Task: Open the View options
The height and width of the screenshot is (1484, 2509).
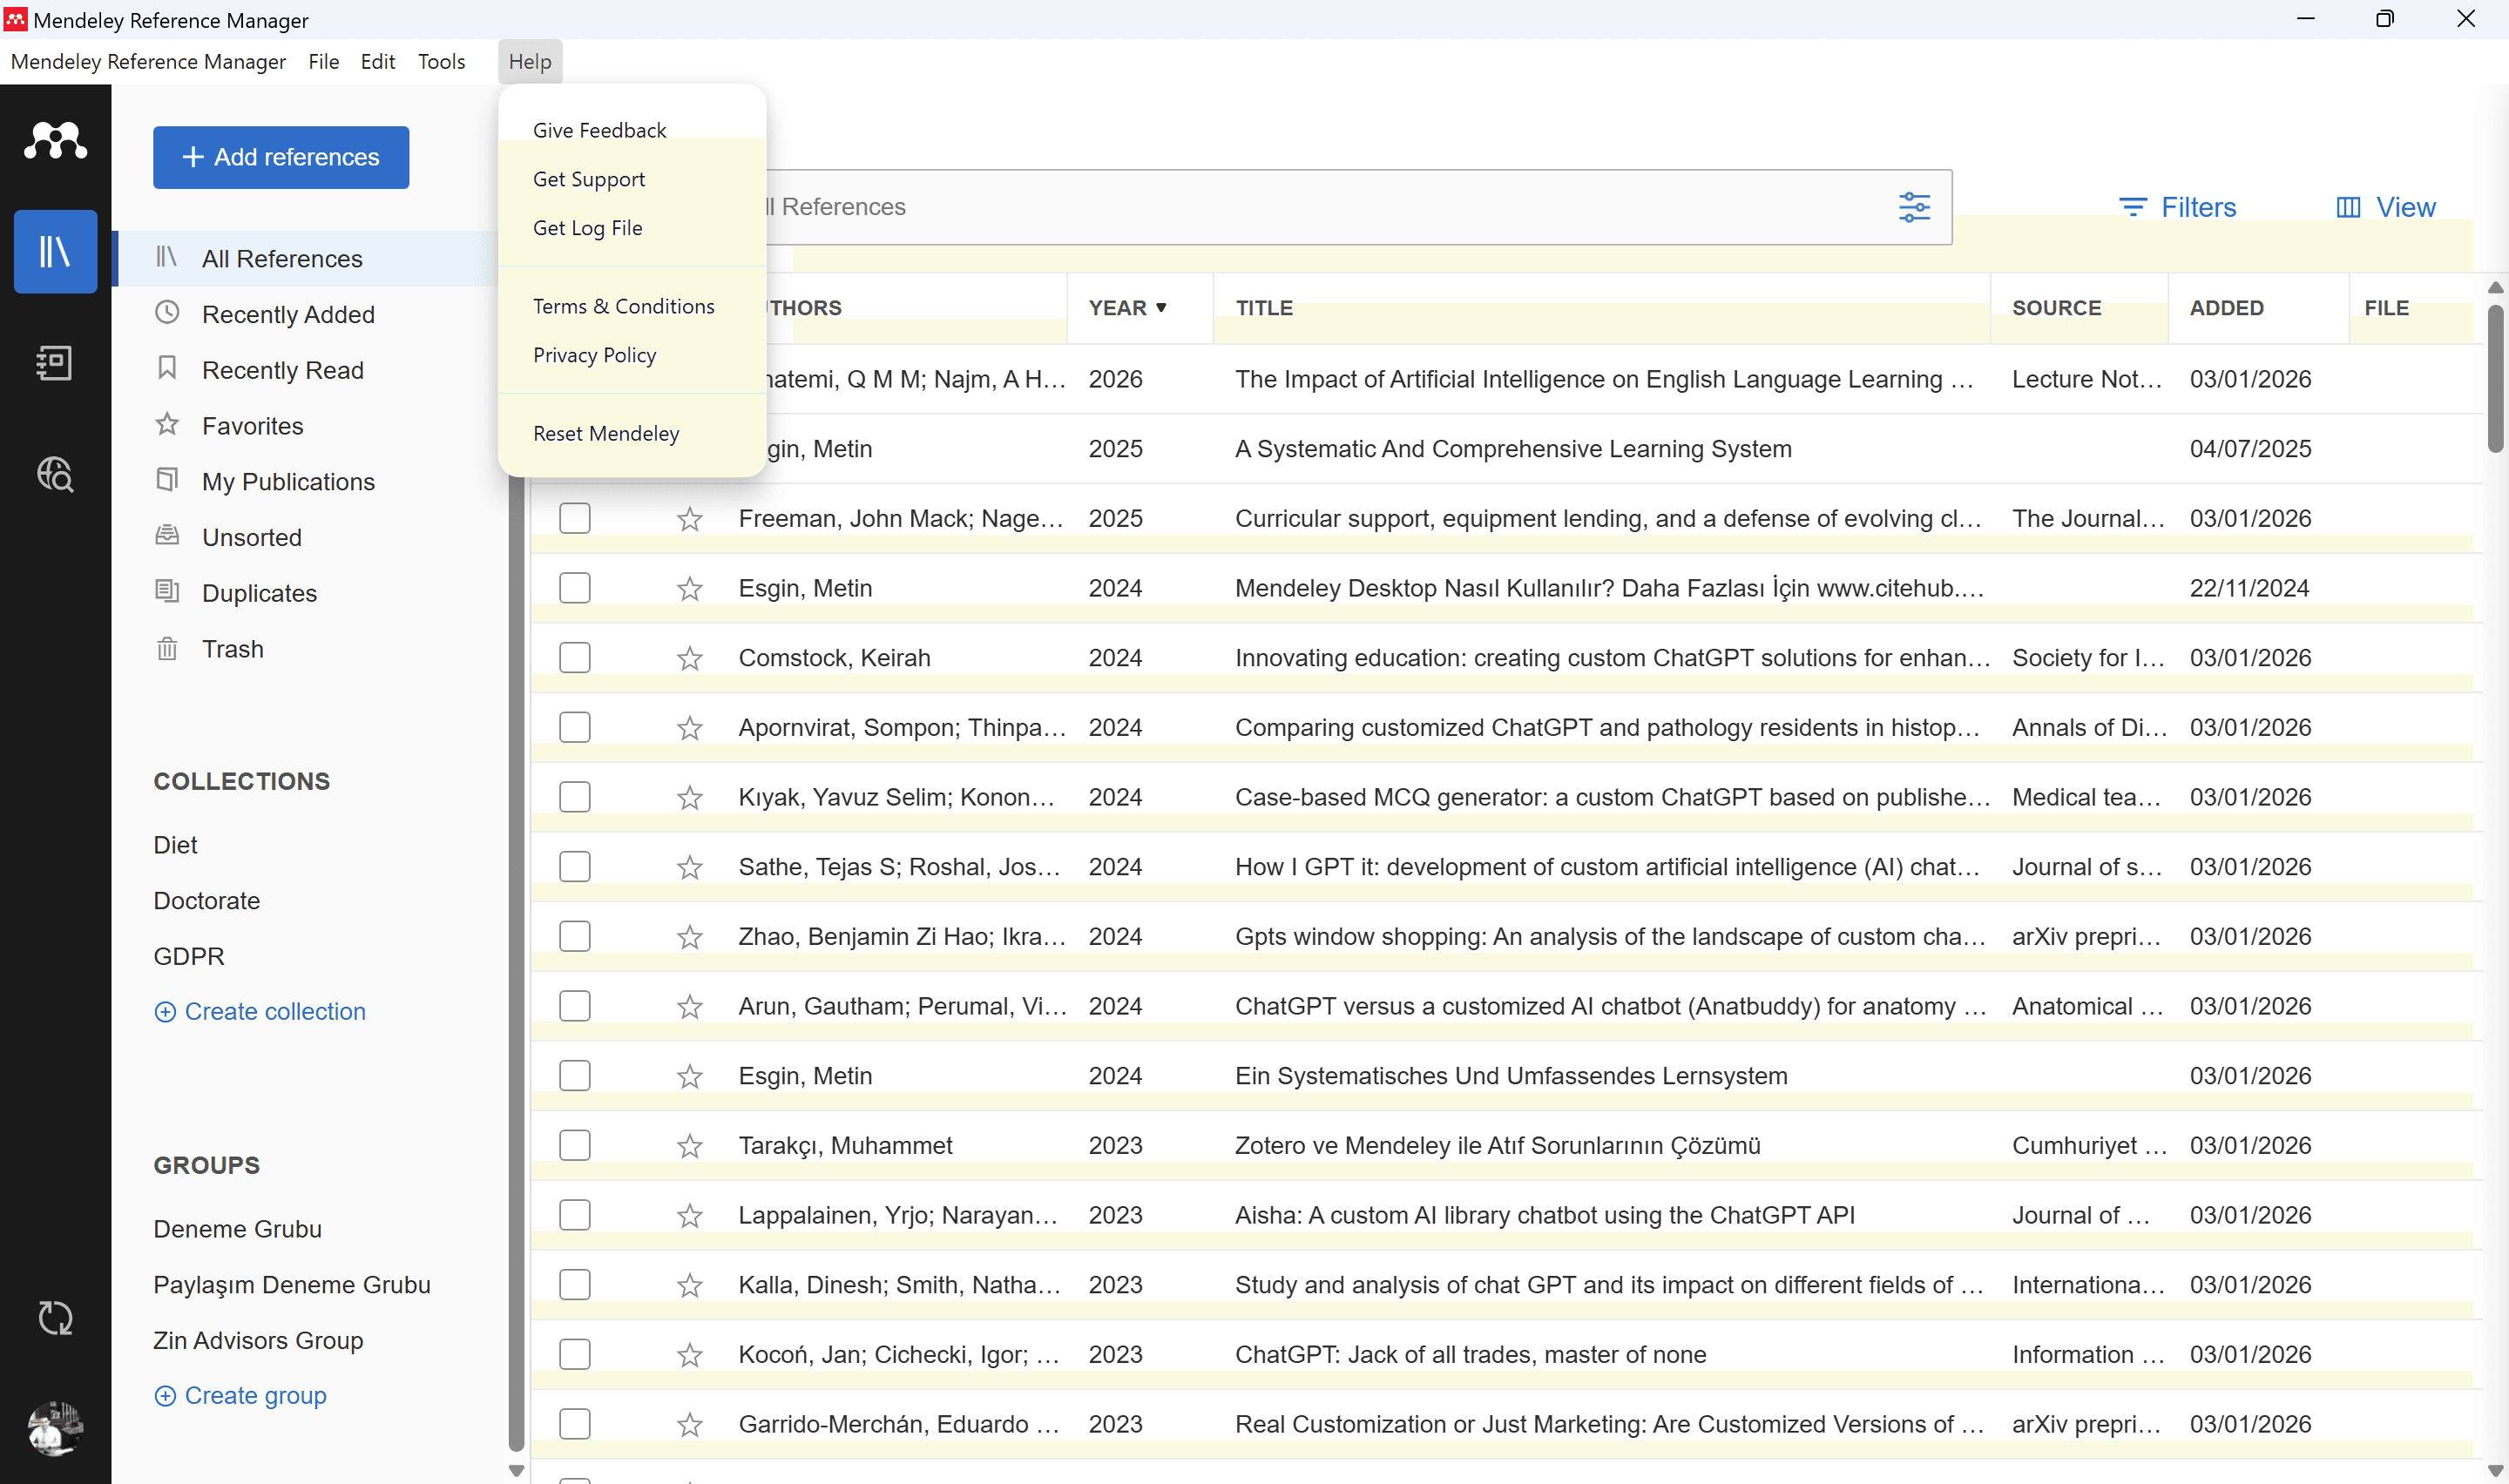Action: tap(2386, 207)
